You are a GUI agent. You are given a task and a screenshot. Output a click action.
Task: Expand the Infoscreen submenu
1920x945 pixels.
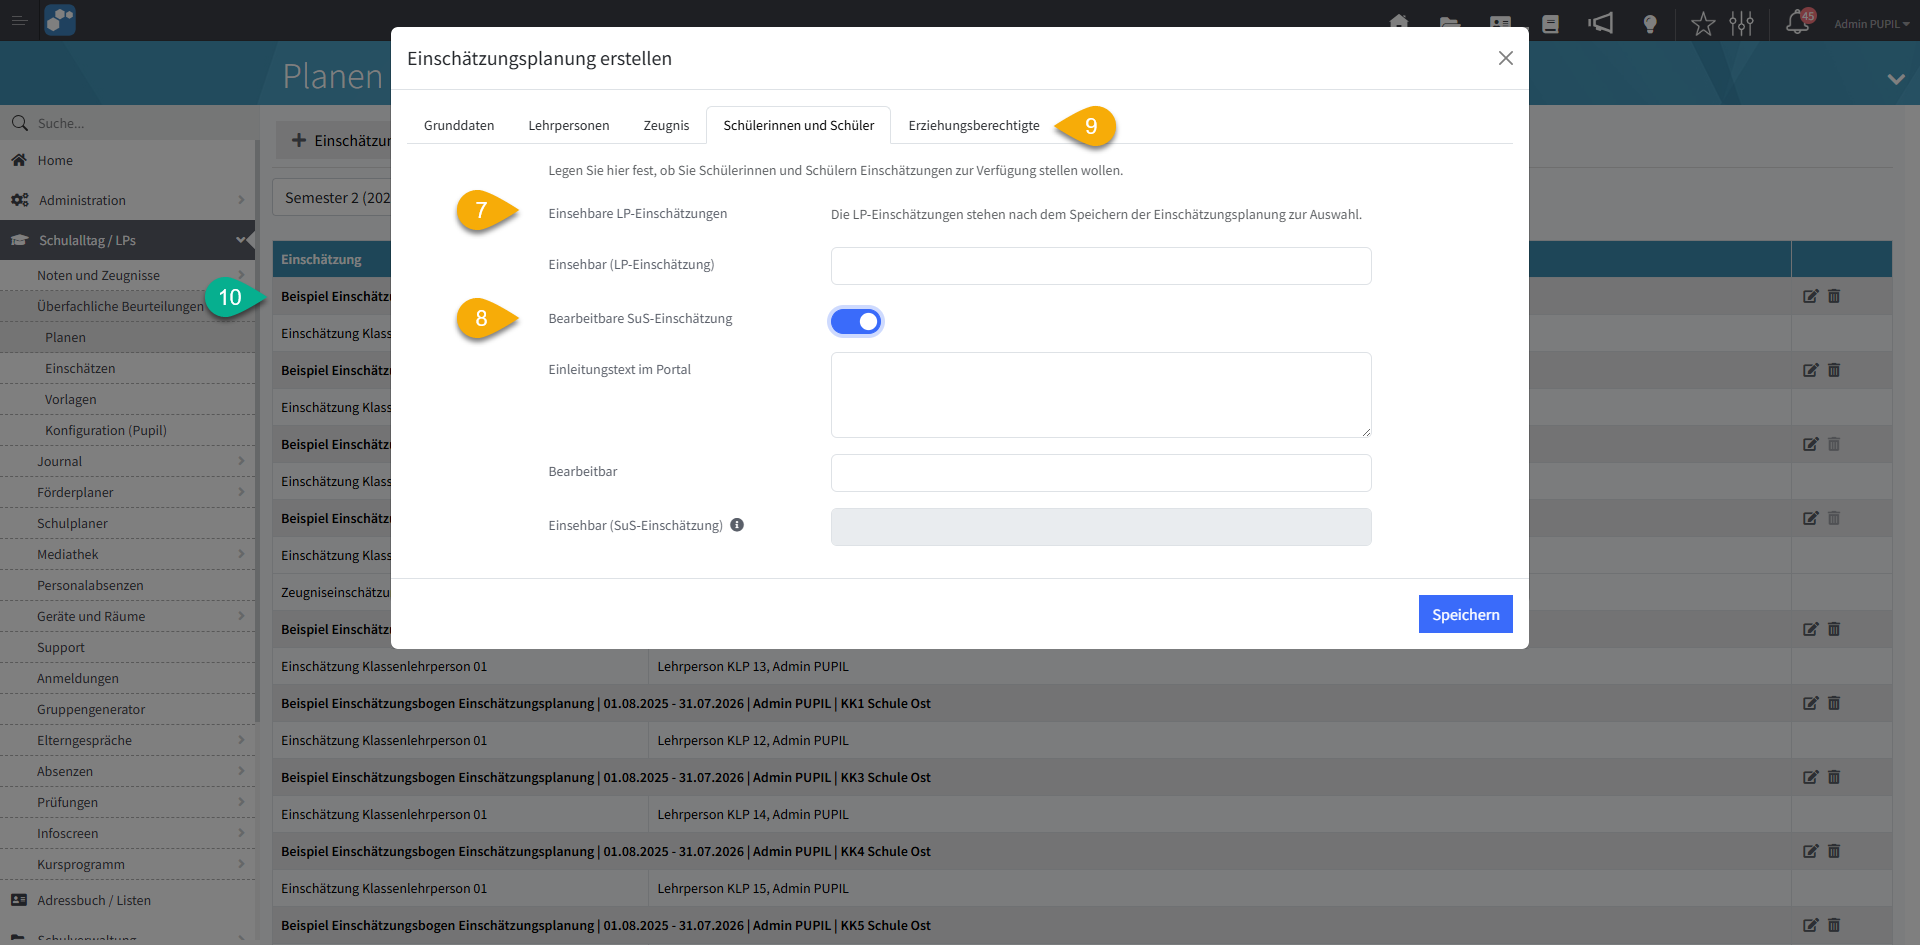pos(241,833)
